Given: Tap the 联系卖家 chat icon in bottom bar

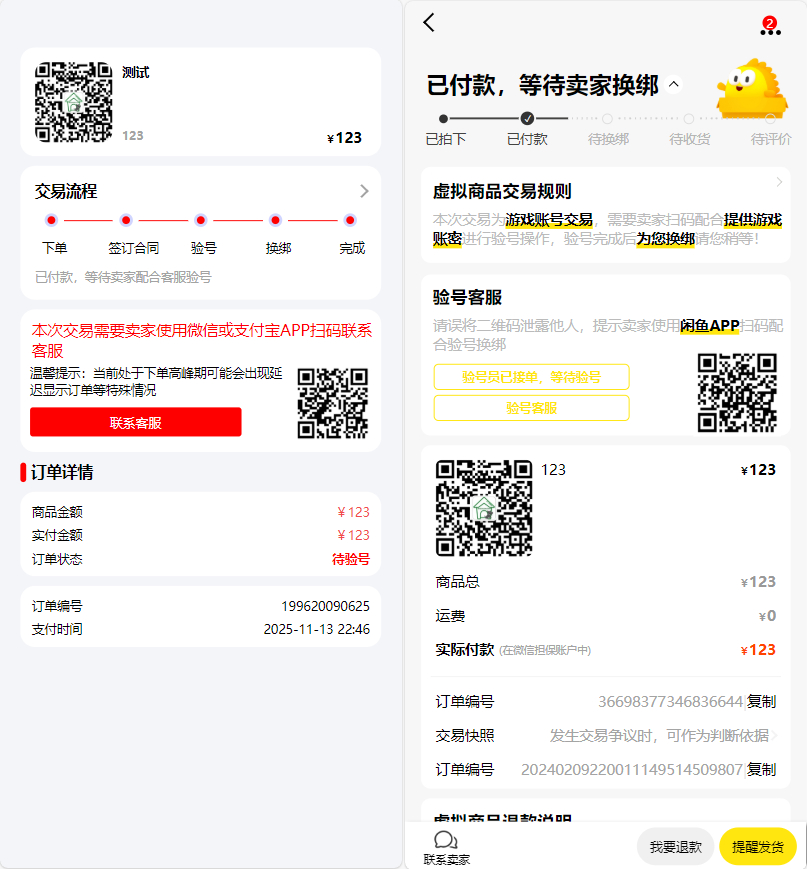Looking at the screenshot, I should (x=443, y=843).
